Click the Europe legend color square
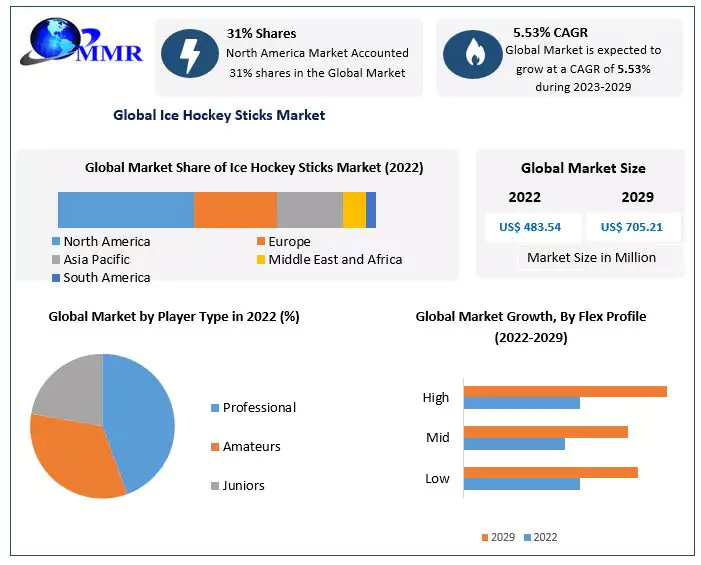This screenshot has width=701, height=565. [260, 242]
